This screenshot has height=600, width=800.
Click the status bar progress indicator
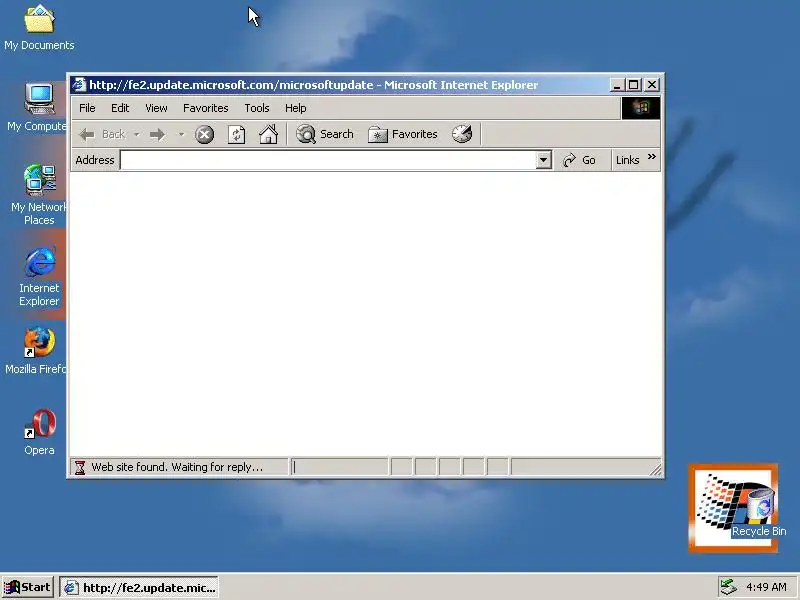pyautogui.click(x=339, y=467)
